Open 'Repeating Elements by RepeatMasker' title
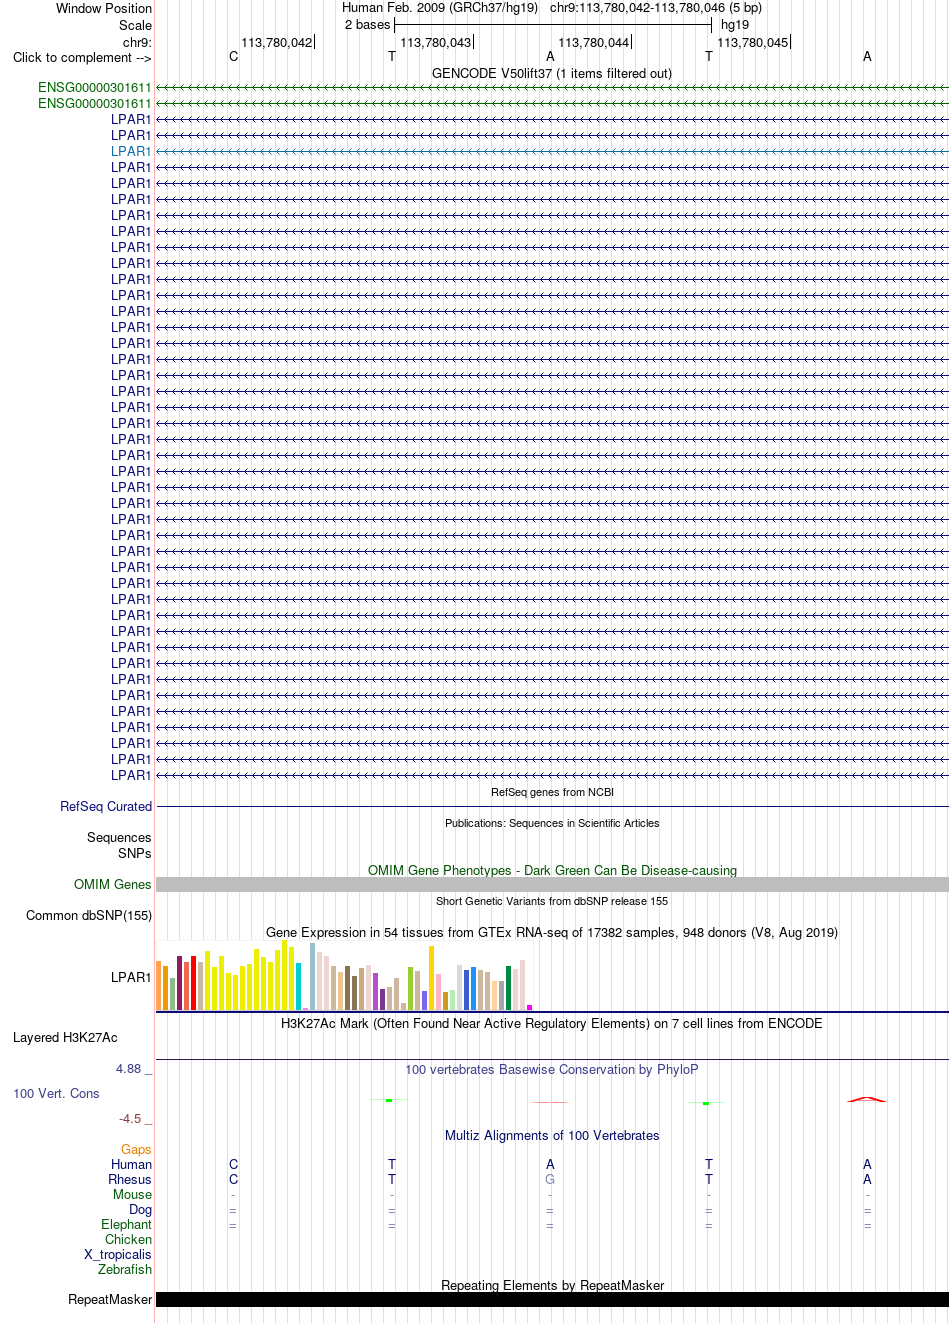Image resolution: width=950 pixels, height=1323 pixels. tap(552, 1286)
